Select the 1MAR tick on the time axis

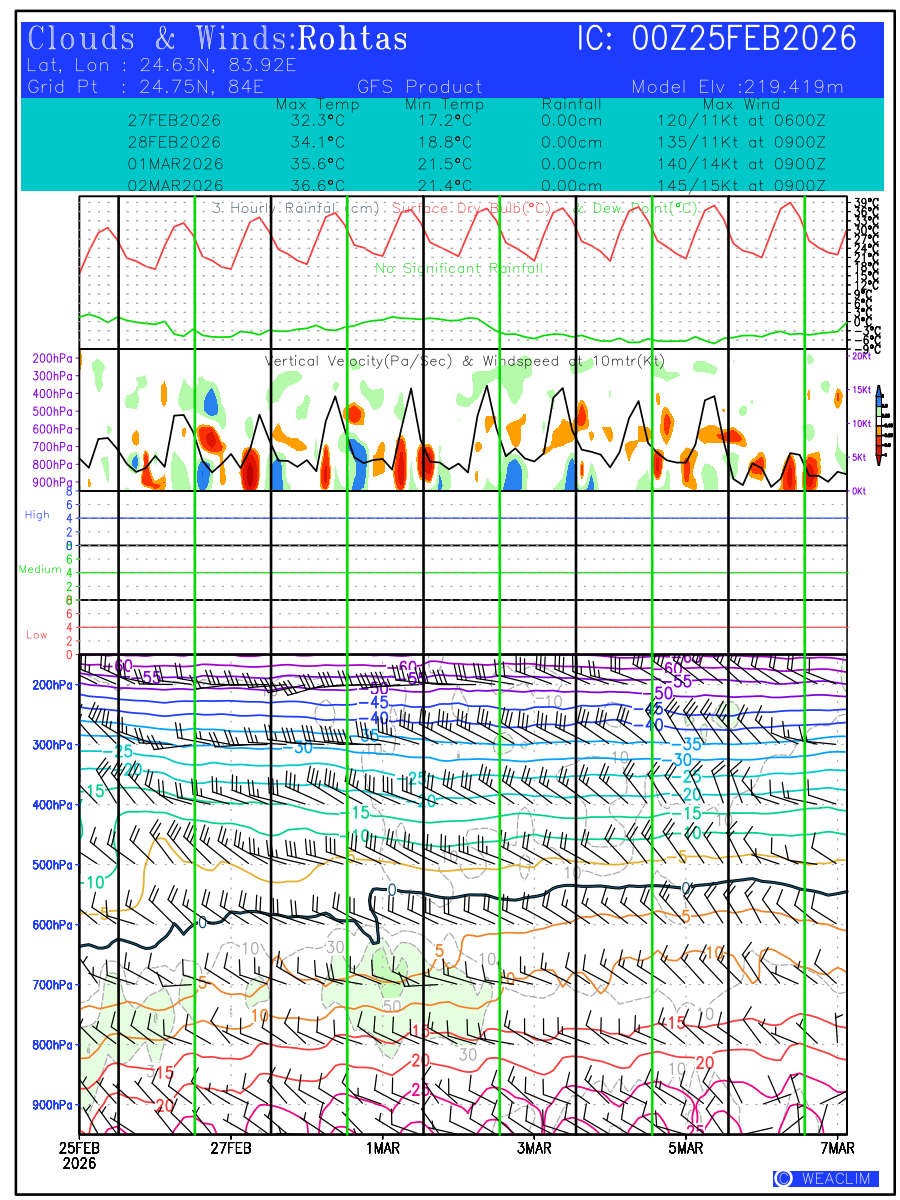point(383,1148)
